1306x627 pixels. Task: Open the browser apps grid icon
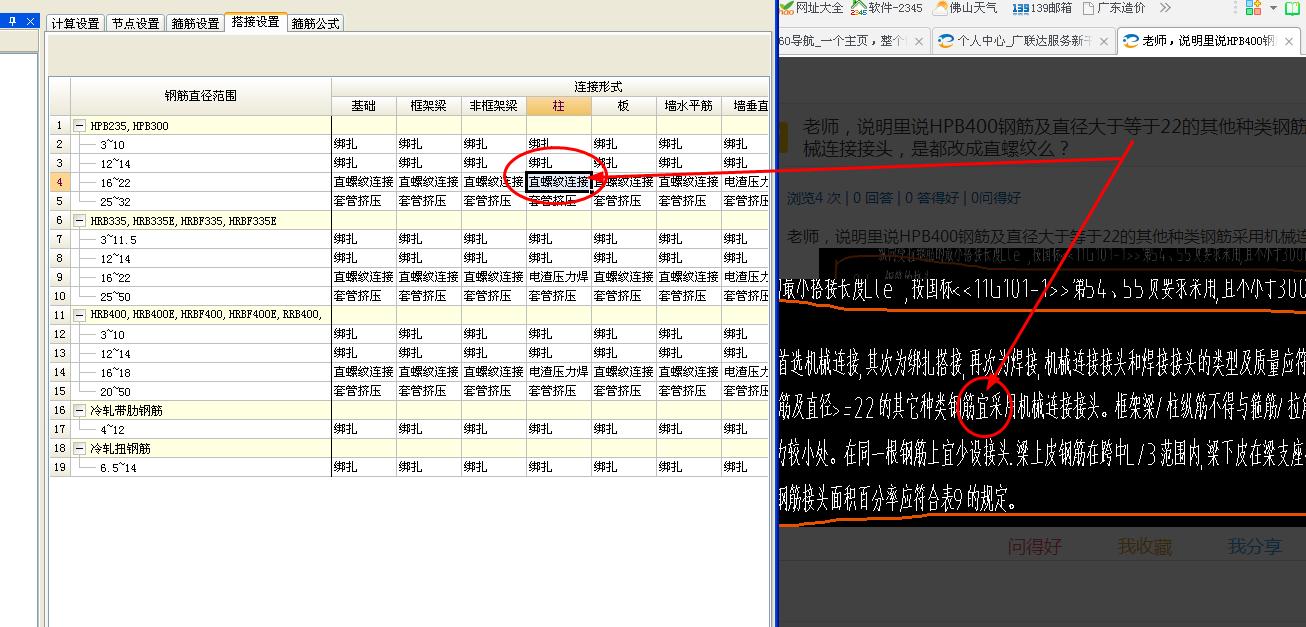pos(1253,8)
